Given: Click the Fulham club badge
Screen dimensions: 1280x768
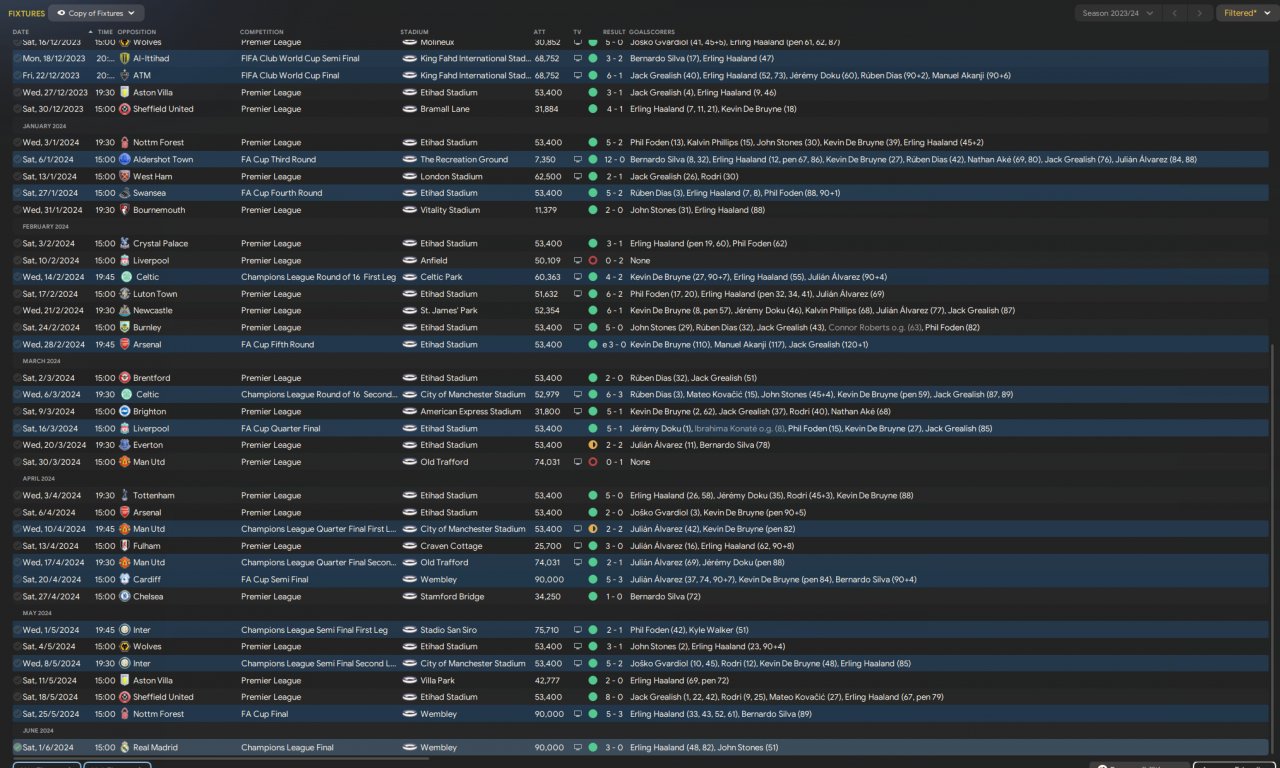Looking at the screenshot, I should click(125, 546).
